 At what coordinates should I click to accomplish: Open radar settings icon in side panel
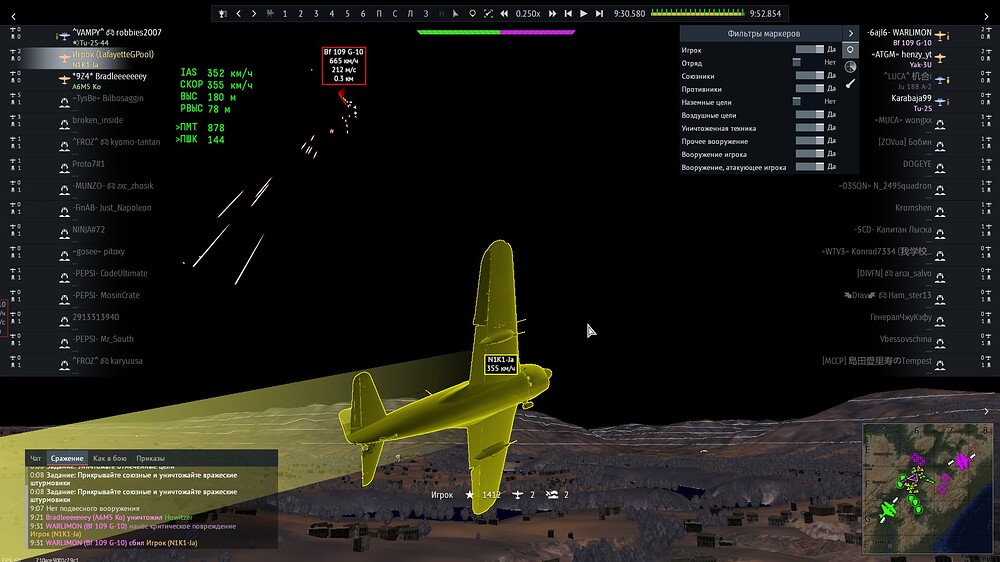850,66
